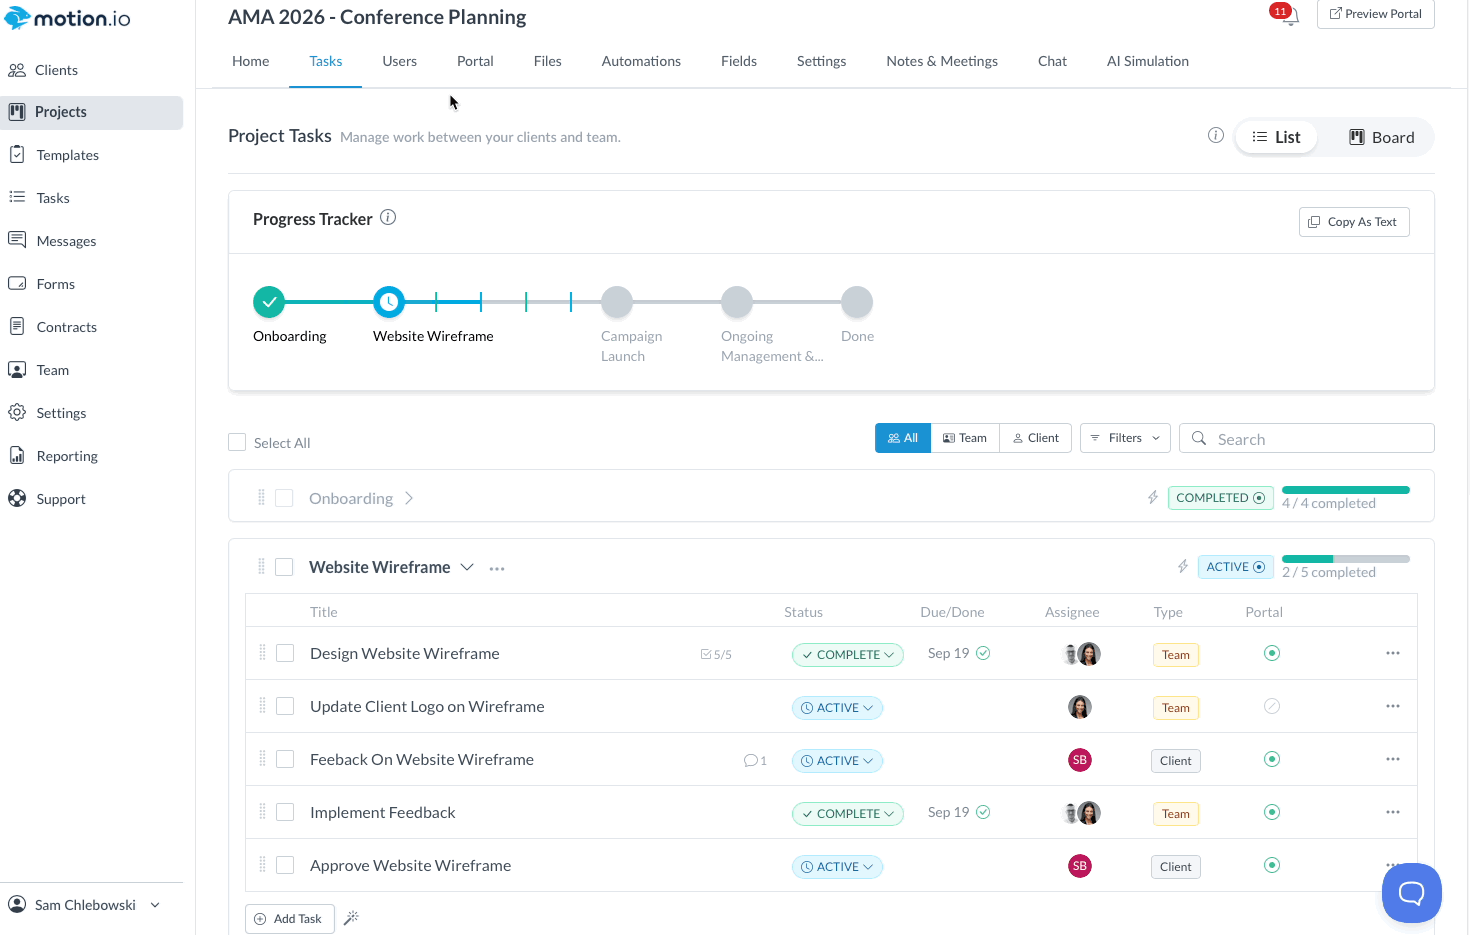Open three-dot menu for Design Website Wireframe

click(x=1393, y=653)
